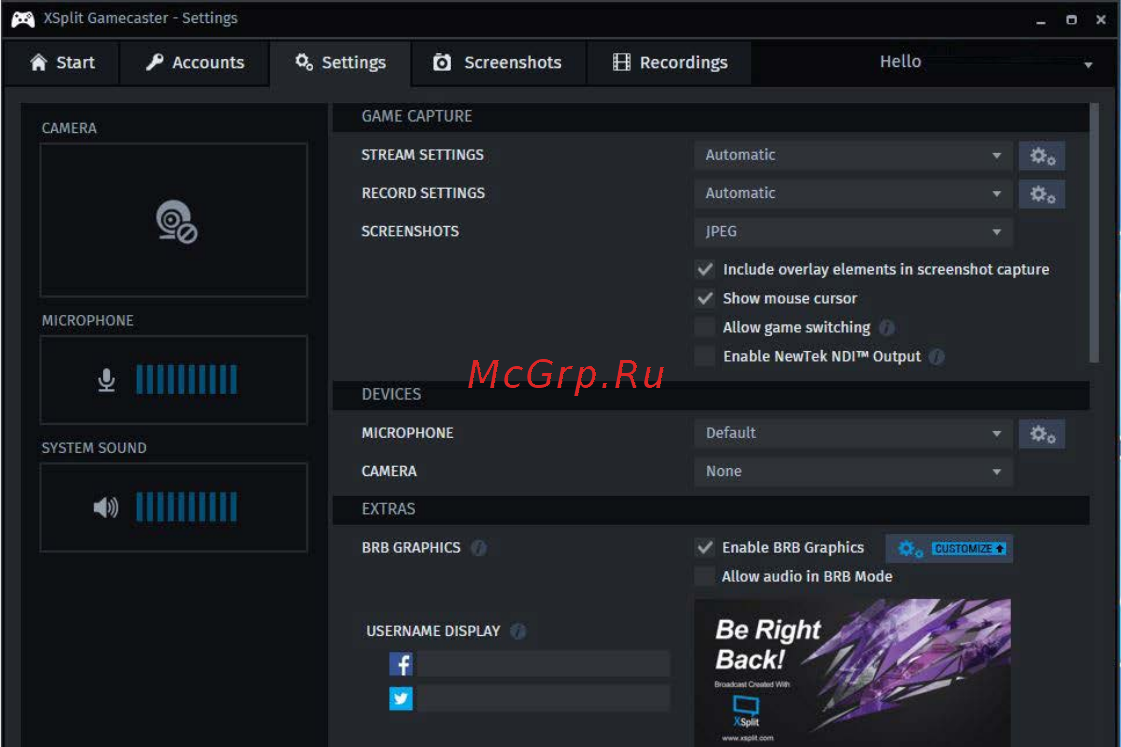Click the 'DEVICES' section header
The width and height of the screenshot is (1121, 747).
point(711,395)
